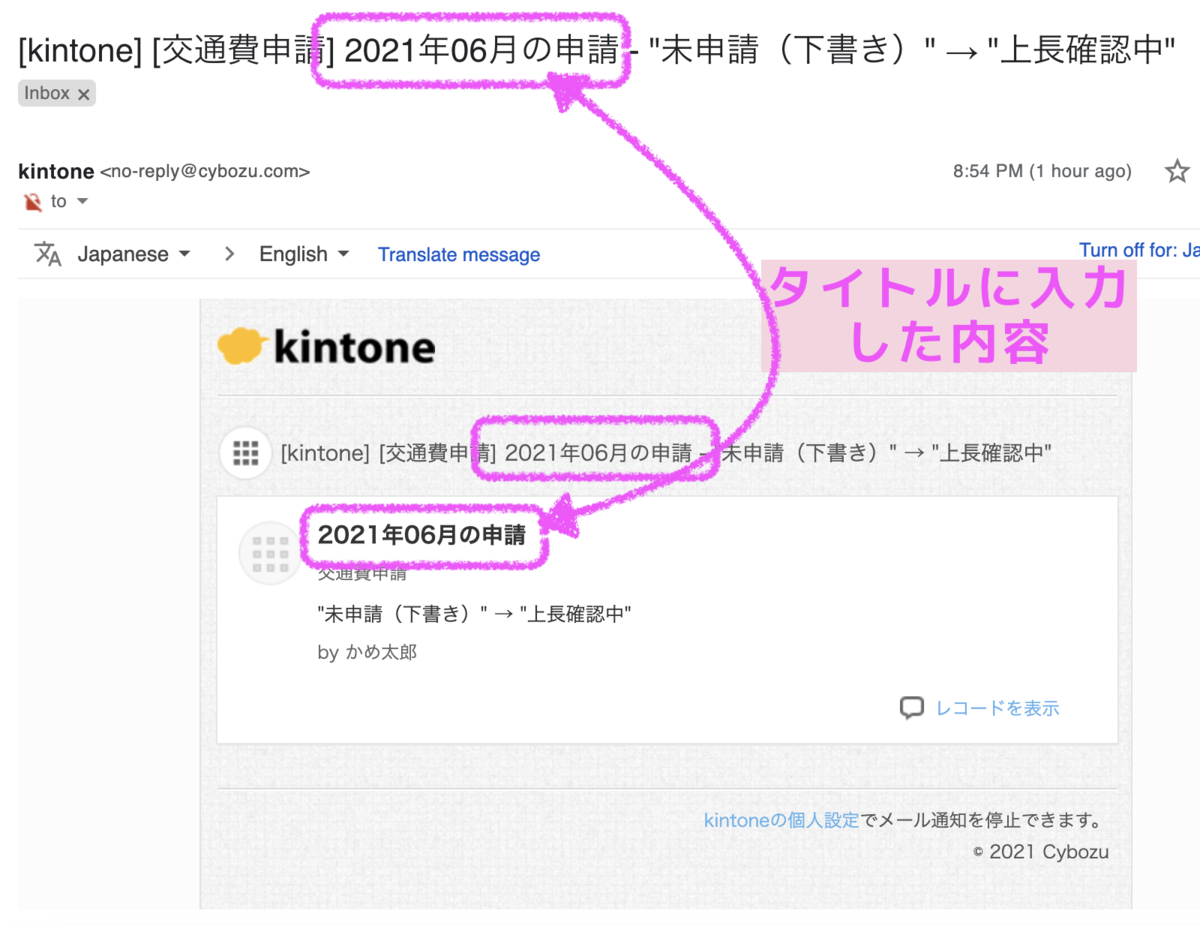Star this kintone email

(1177, 171)
